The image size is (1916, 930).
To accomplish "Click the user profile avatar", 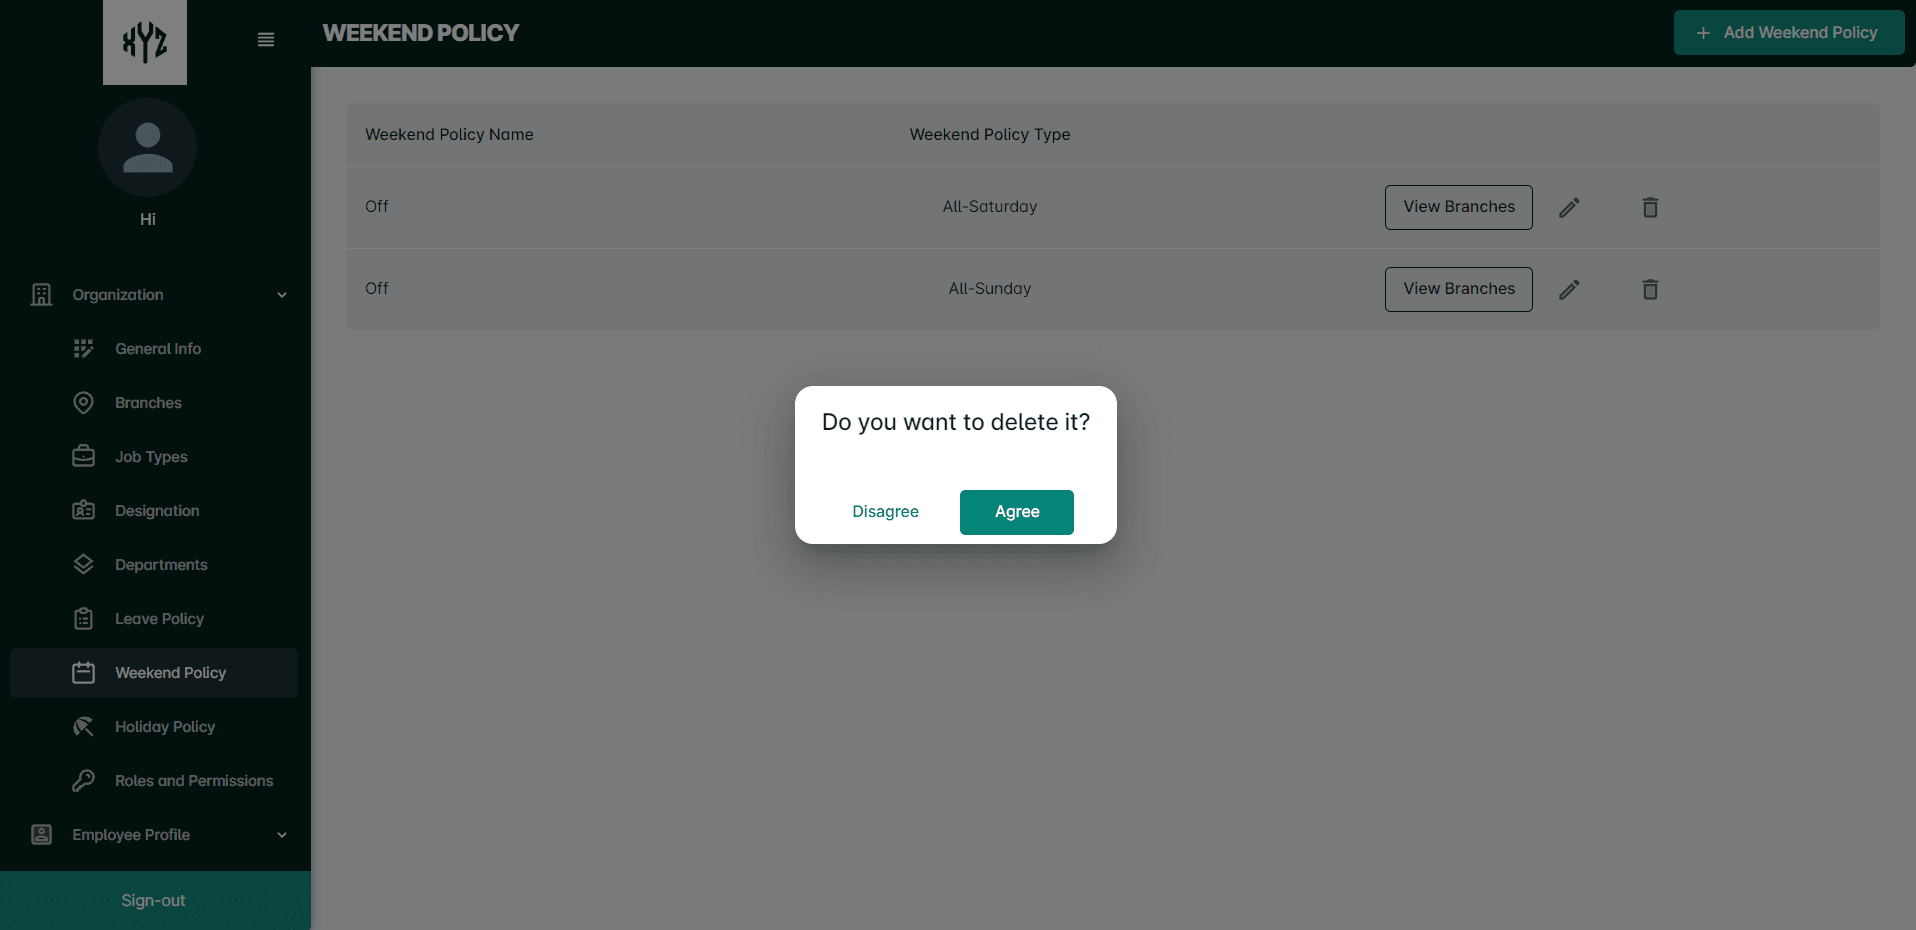I will point(147,147).
